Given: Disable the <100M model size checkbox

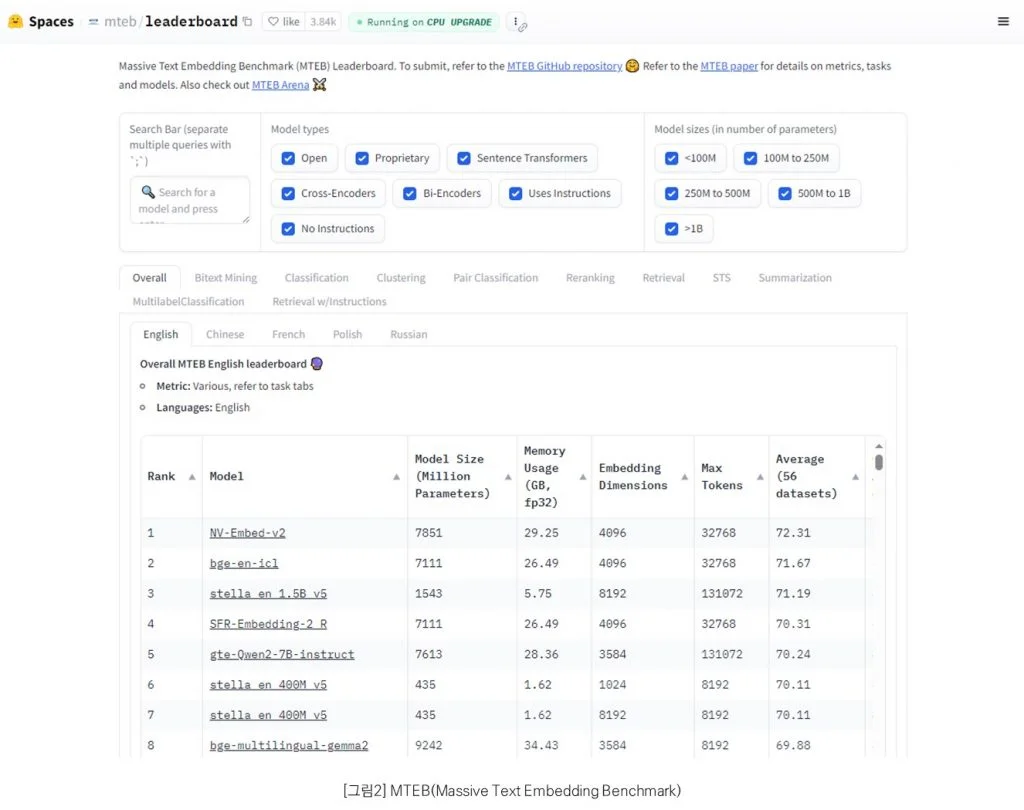Looking at the screenshot, I should [x=671, y=158].
